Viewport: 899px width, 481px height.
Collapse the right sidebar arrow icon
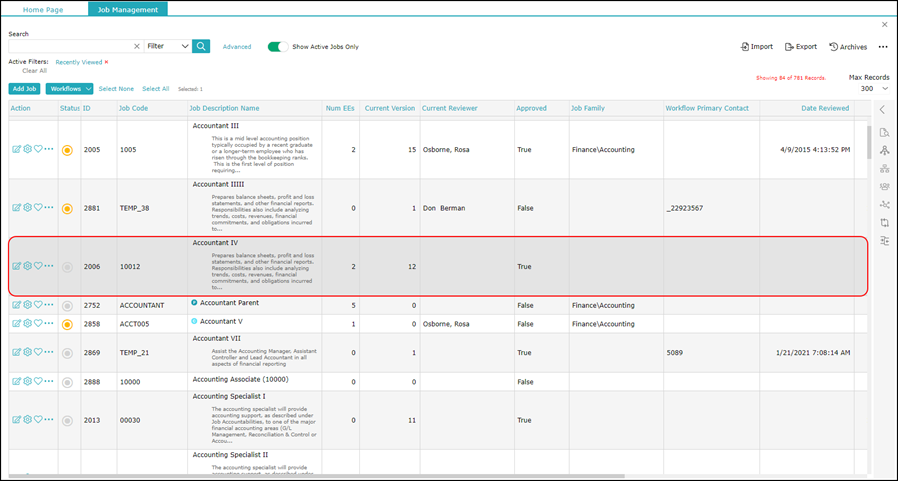coord(882,110)
